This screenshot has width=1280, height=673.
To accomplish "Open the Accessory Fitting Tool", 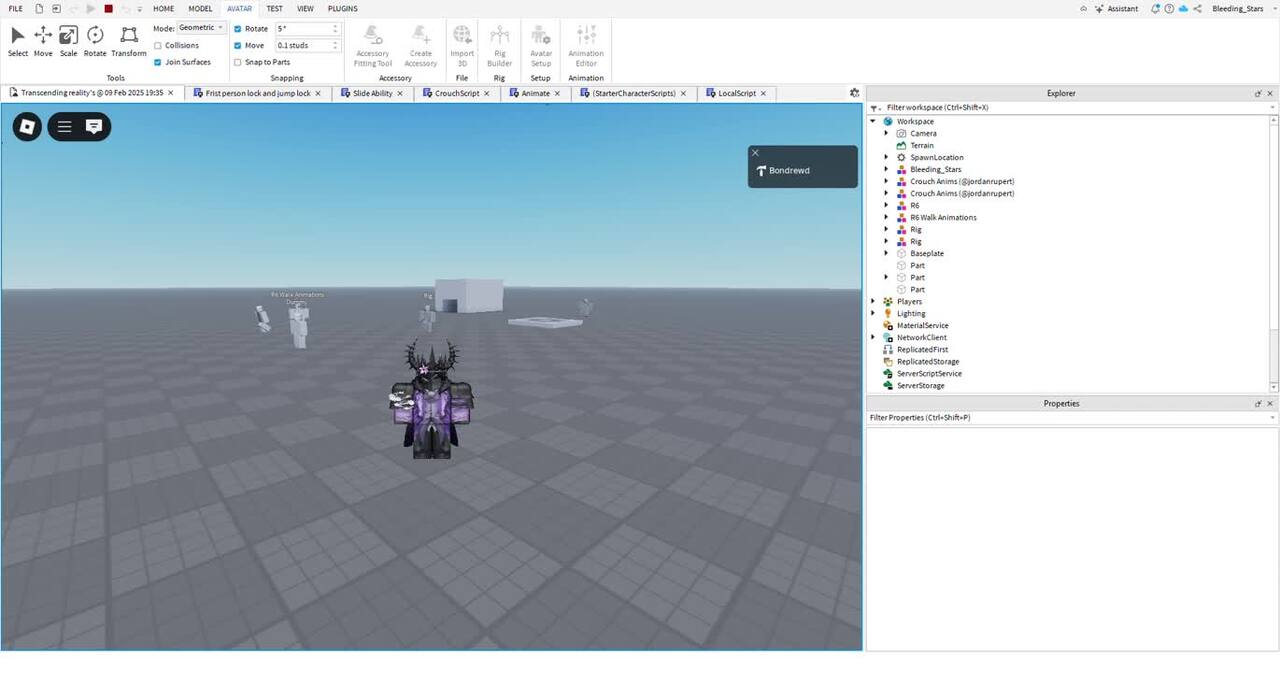I will [372, 46].
